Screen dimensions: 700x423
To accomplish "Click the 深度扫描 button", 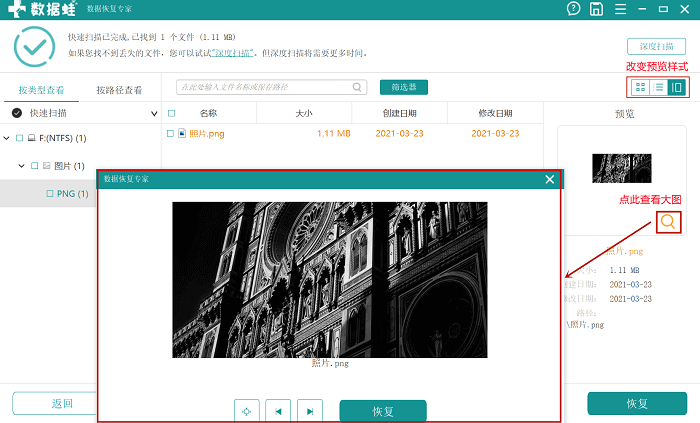I will [x=656, y=46].
